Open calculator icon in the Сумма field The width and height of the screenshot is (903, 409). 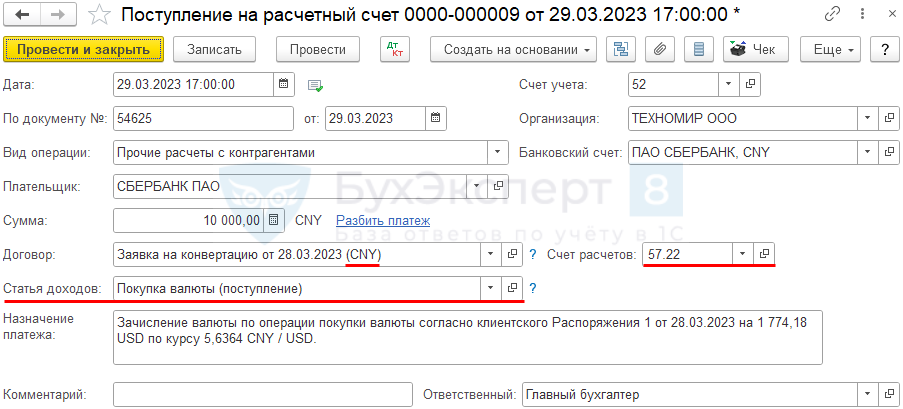276,220
